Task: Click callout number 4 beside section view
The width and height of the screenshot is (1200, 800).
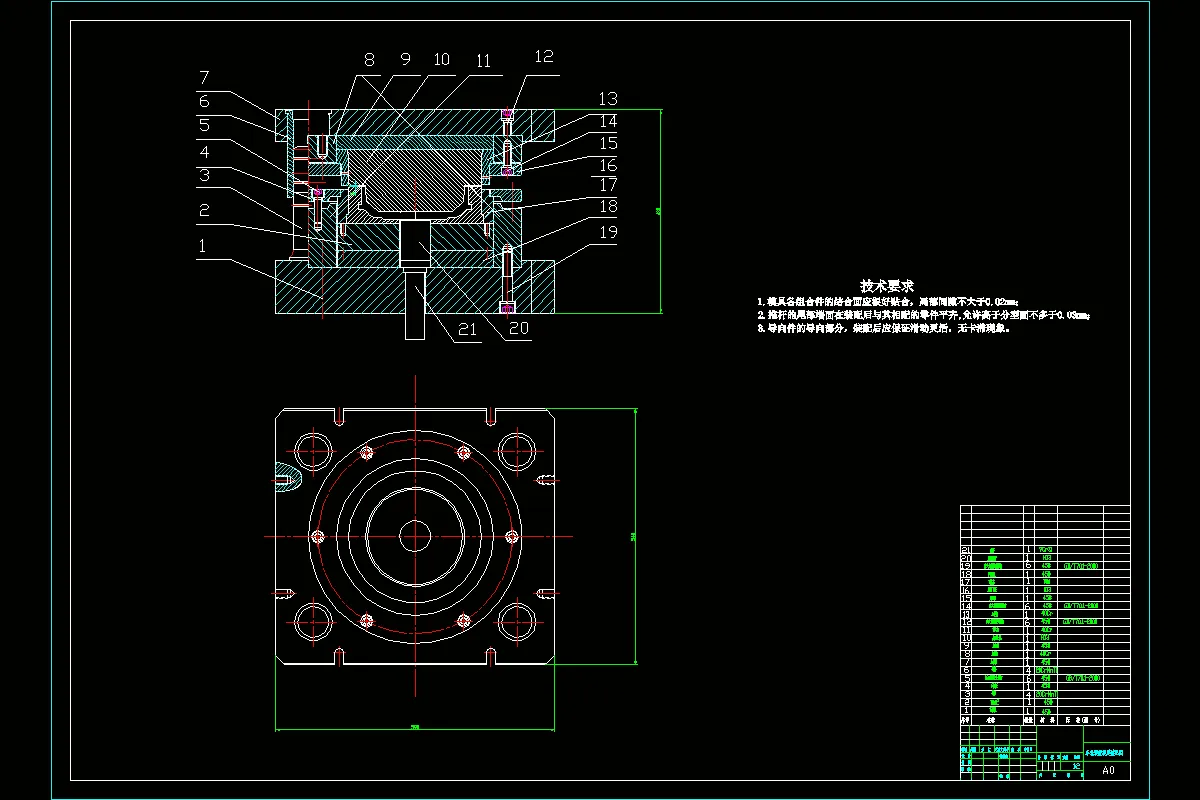Action: tap(203, 152)
